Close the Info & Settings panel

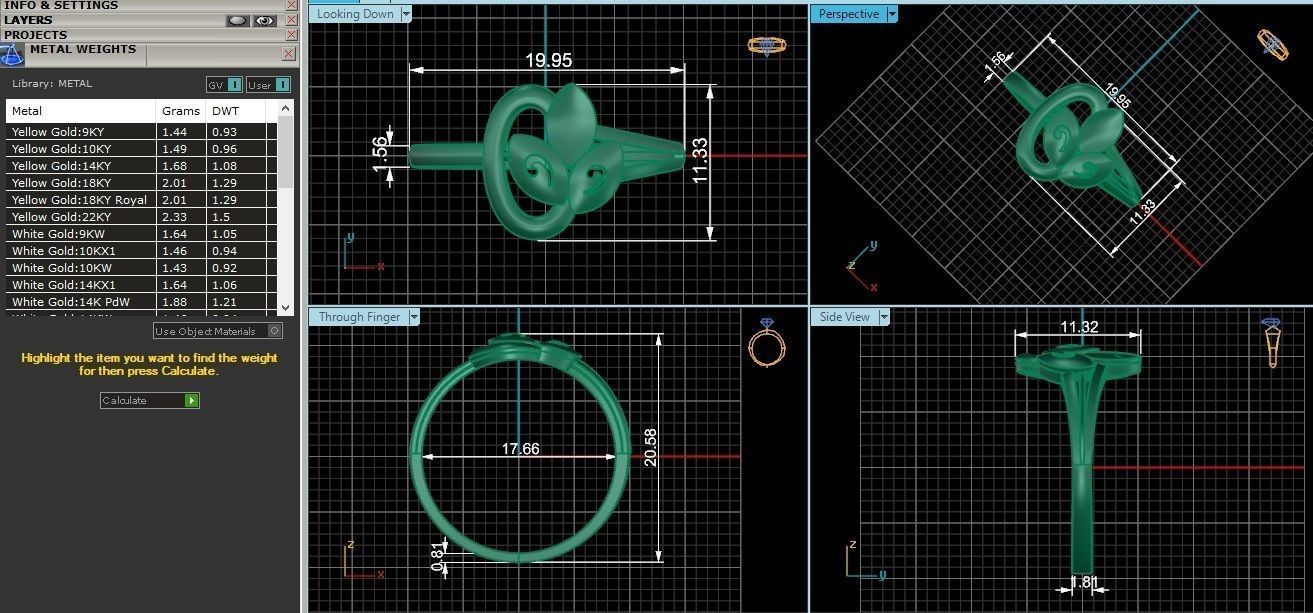(291, 5)
